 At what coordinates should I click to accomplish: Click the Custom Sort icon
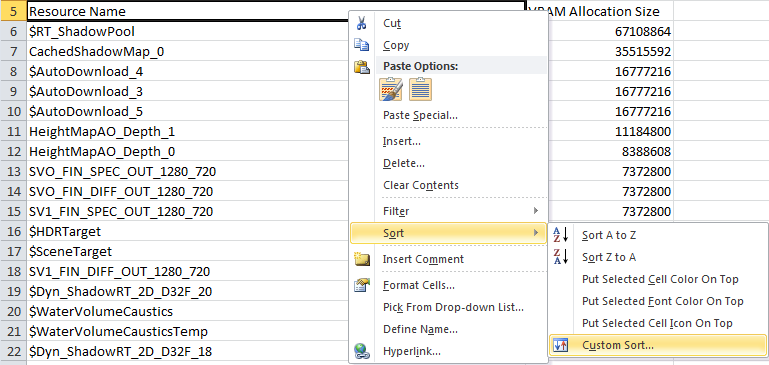pyautogui.click(x=560, y=345)
